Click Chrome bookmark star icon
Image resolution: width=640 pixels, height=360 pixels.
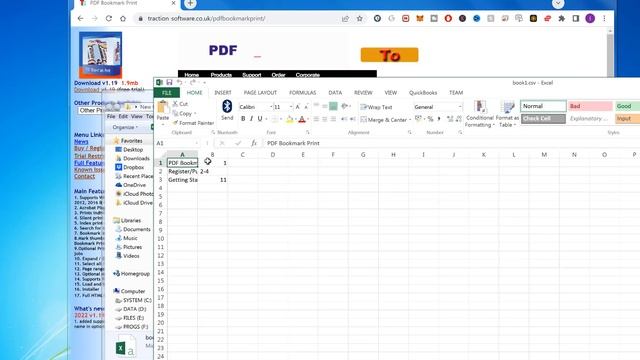pos(360,18)
